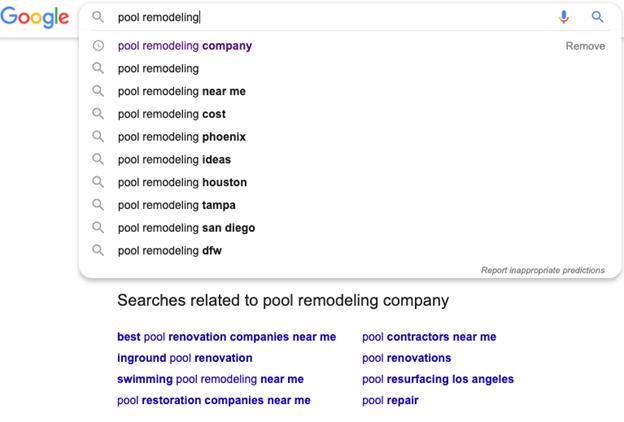The image size is (624, 422).
Task: Open 'Report inappropriate predictions' link
Action: [543, 270]
